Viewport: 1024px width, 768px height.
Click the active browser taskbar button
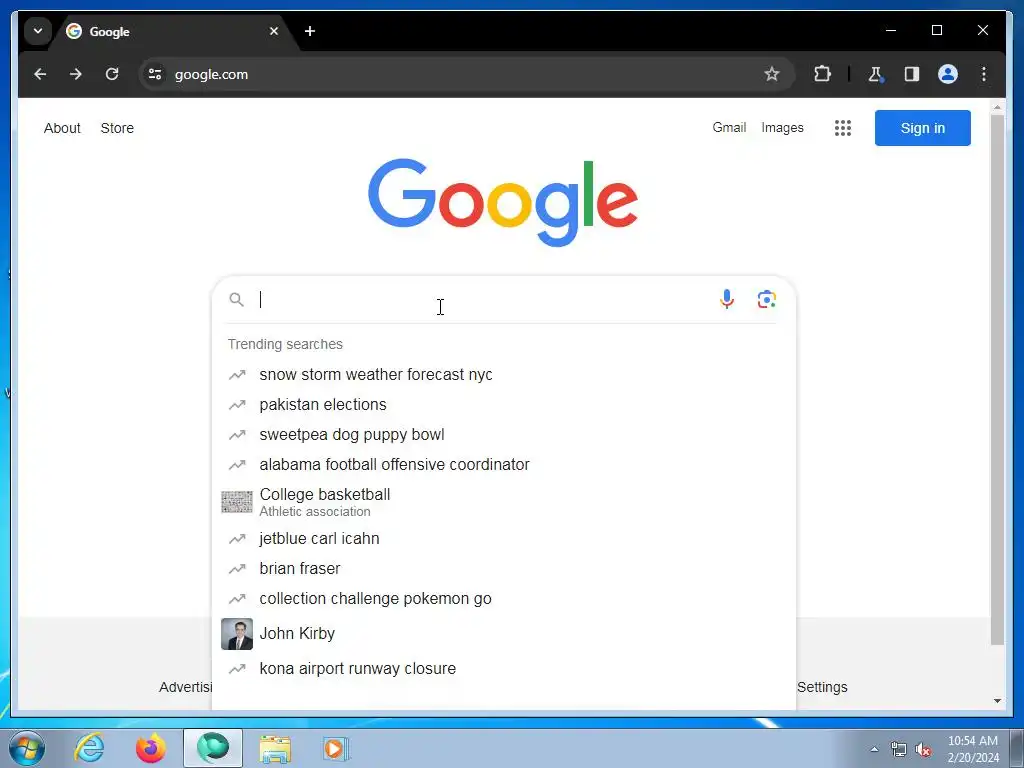(213, 748)
